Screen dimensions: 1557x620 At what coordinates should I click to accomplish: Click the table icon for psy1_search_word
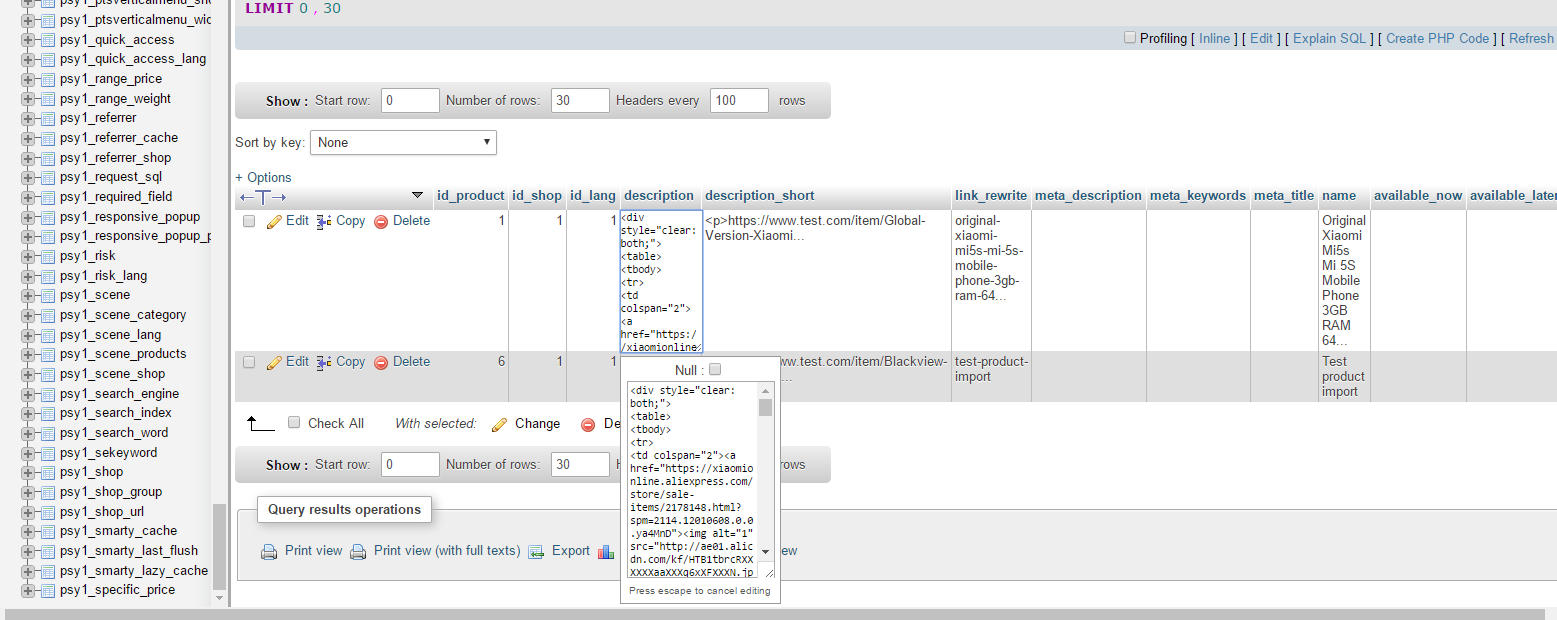[x=47, y=433]
